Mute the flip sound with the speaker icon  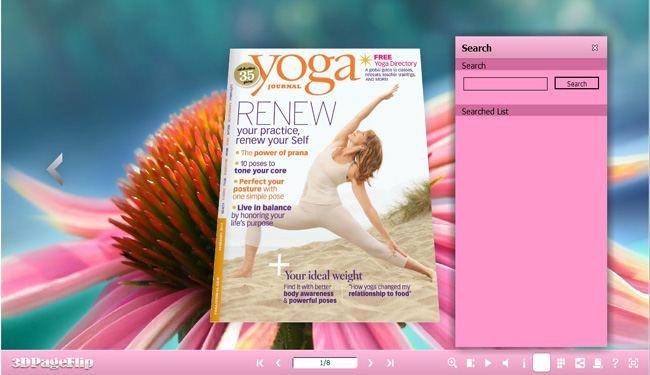(505, 363)
